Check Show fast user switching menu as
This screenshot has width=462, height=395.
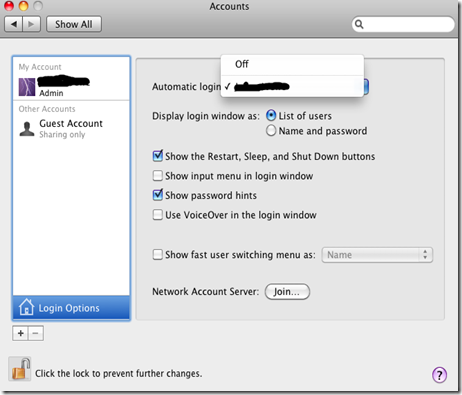pyautogui.click(x=158, y=255)
